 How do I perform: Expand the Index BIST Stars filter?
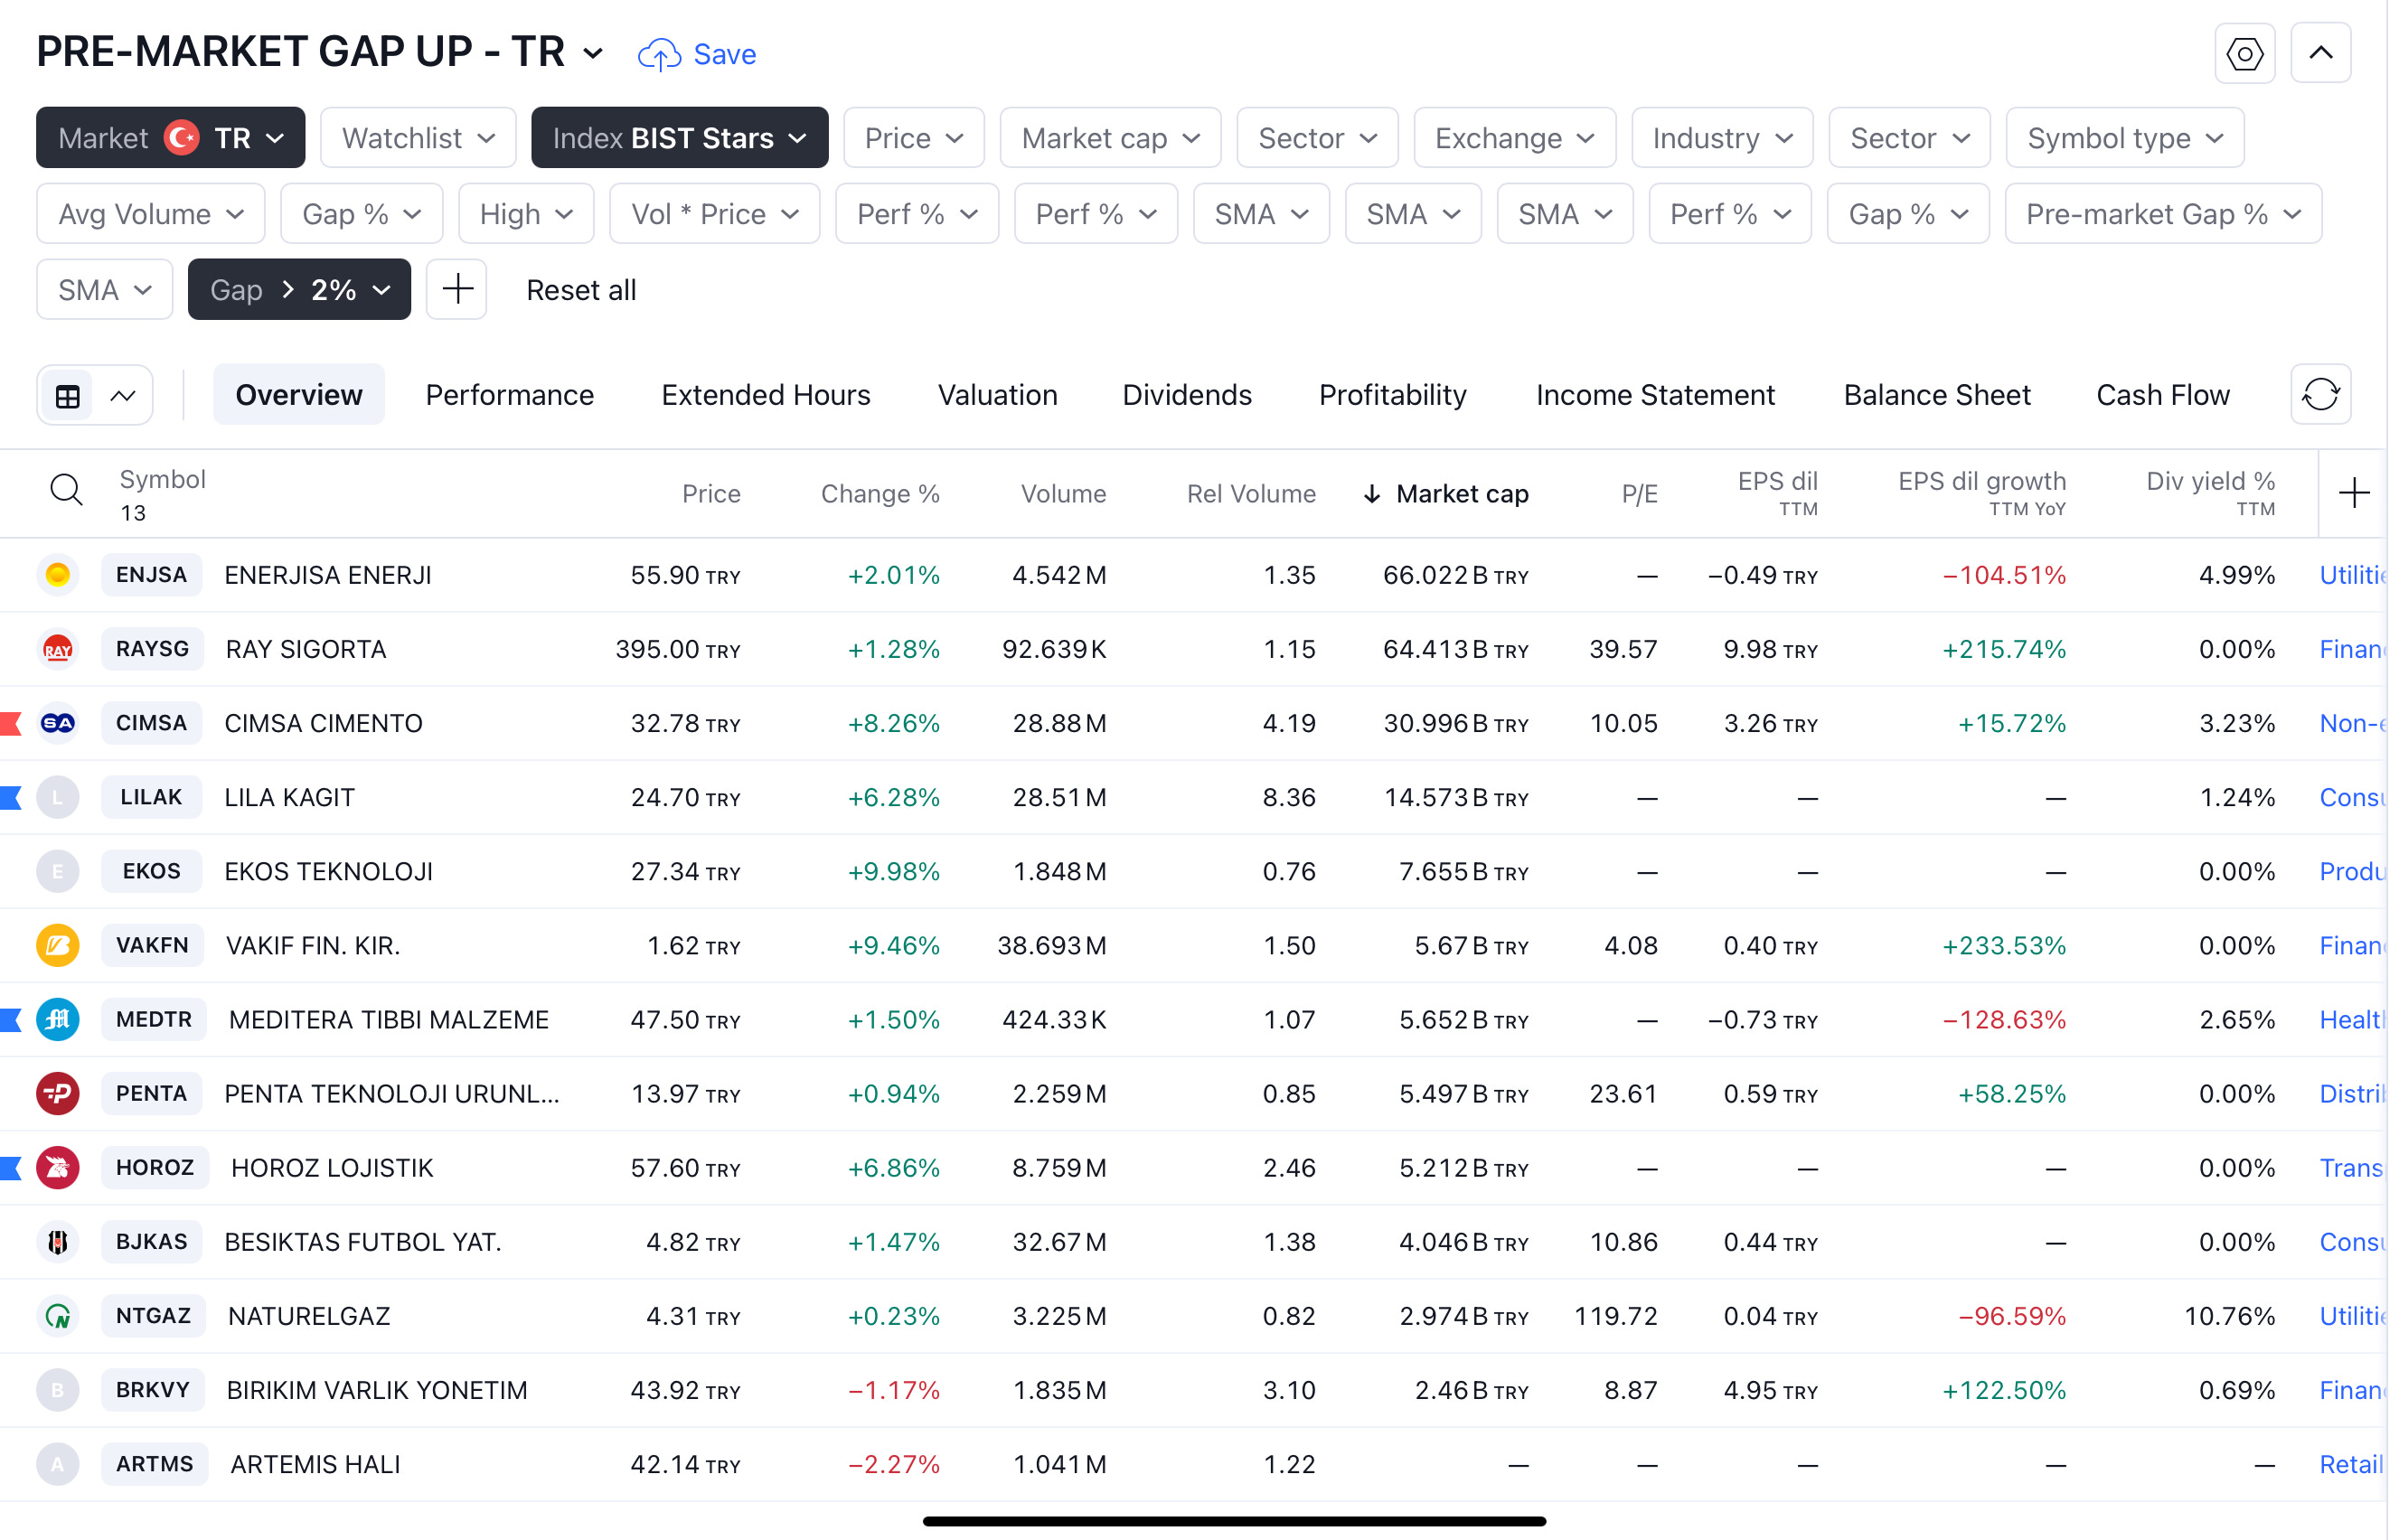682,138
